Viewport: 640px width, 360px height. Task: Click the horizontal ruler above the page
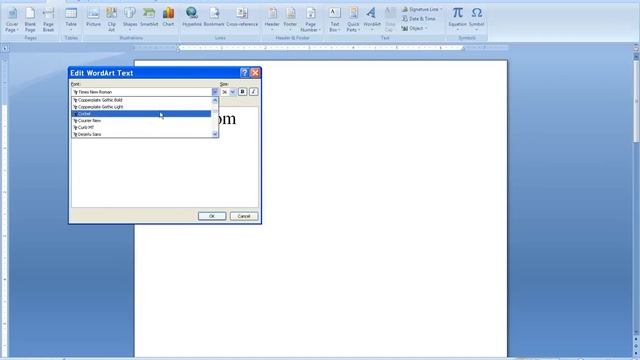click(320, 48)
